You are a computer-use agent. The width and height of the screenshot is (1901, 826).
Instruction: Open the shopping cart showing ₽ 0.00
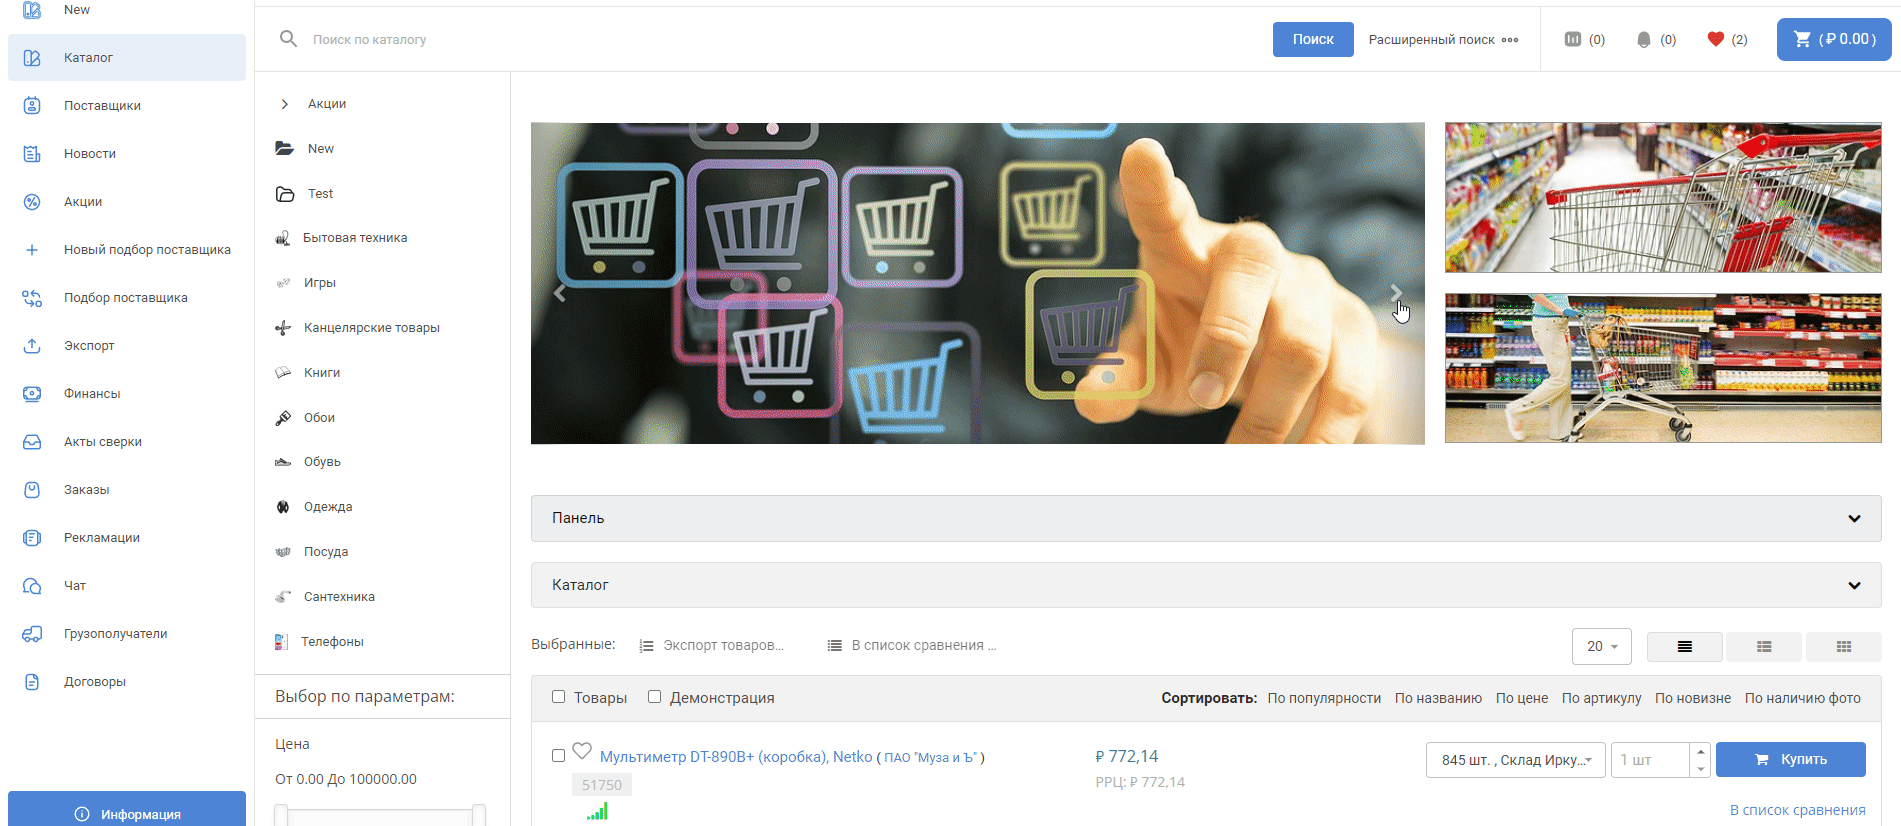coord(1833,39)
